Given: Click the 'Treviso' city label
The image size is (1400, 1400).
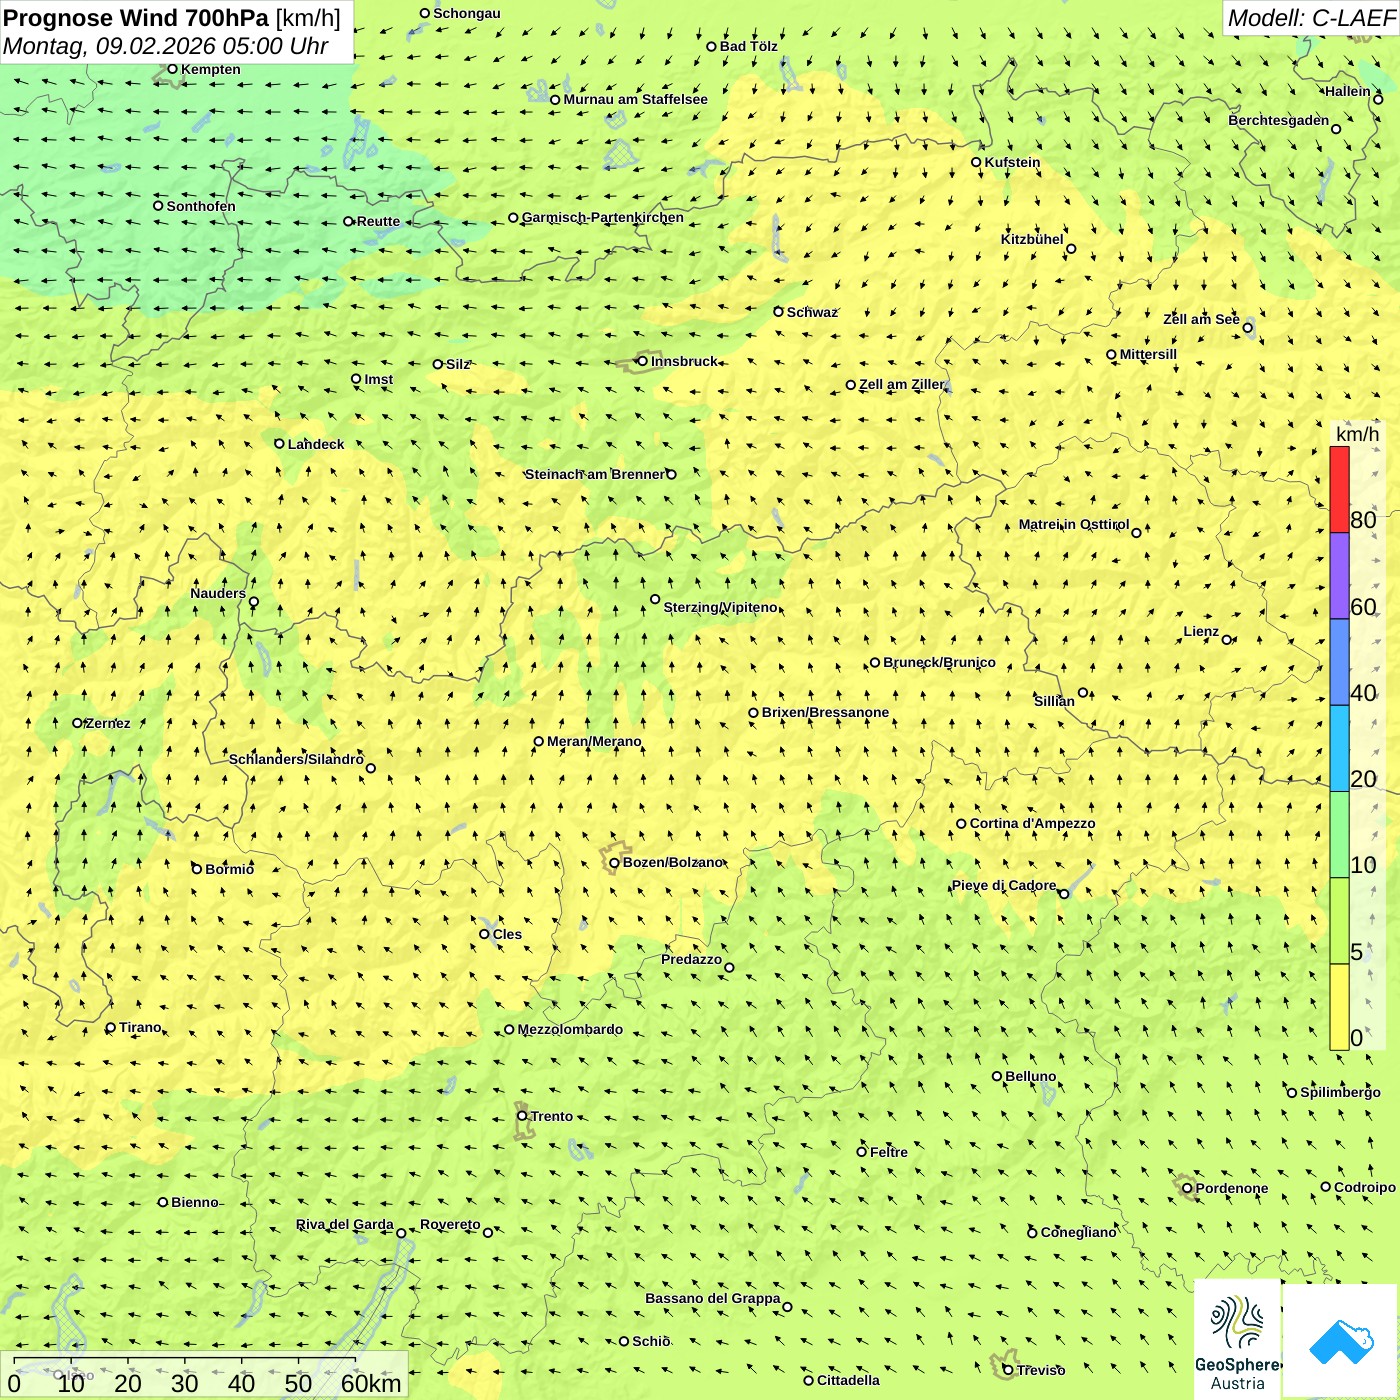Looking at the screenshot, I should [x=1040, y=1370].
